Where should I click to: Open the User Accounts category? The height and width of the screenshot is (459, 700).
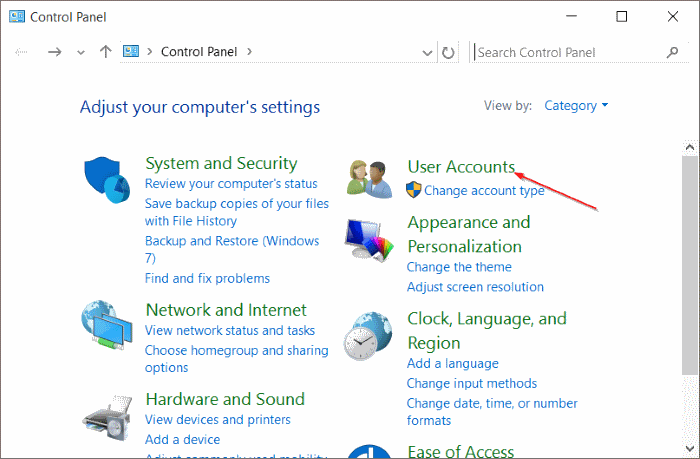pos(461,167)
